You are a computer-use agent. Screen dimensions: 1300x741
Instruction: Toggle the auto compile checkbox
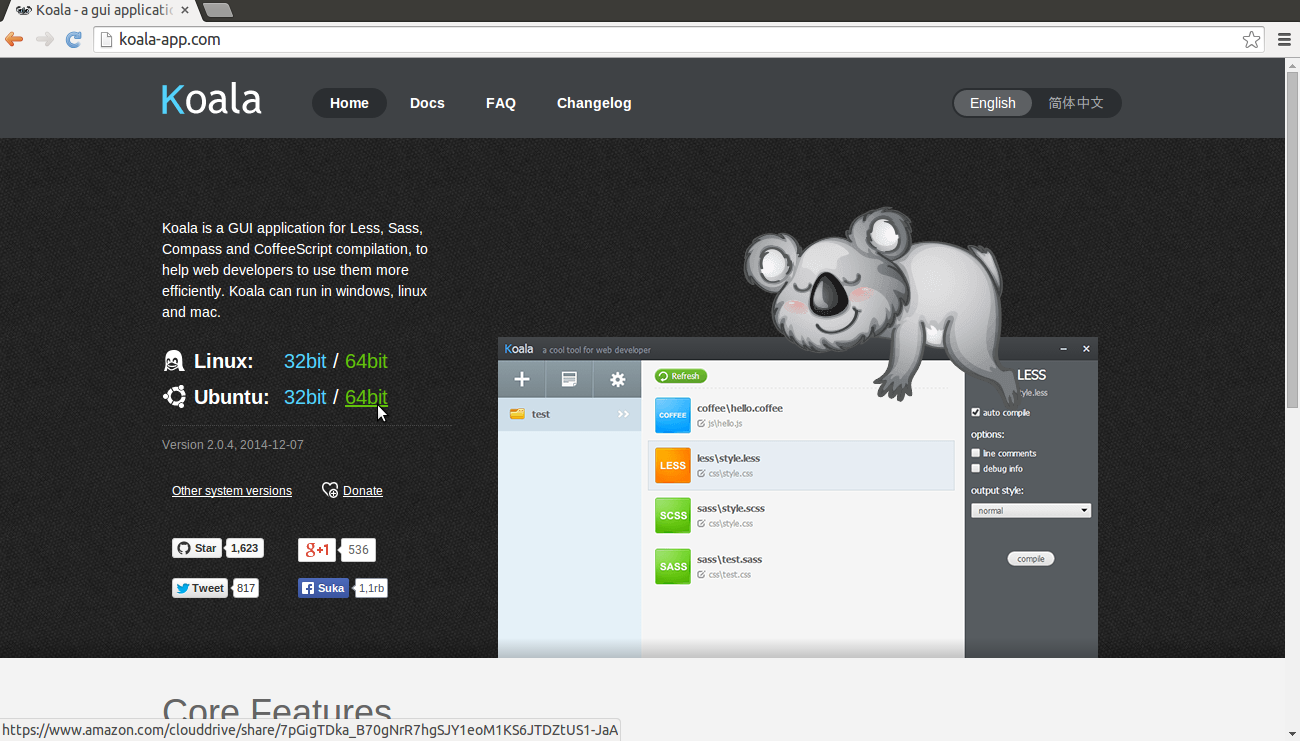(x=976, y=413)
